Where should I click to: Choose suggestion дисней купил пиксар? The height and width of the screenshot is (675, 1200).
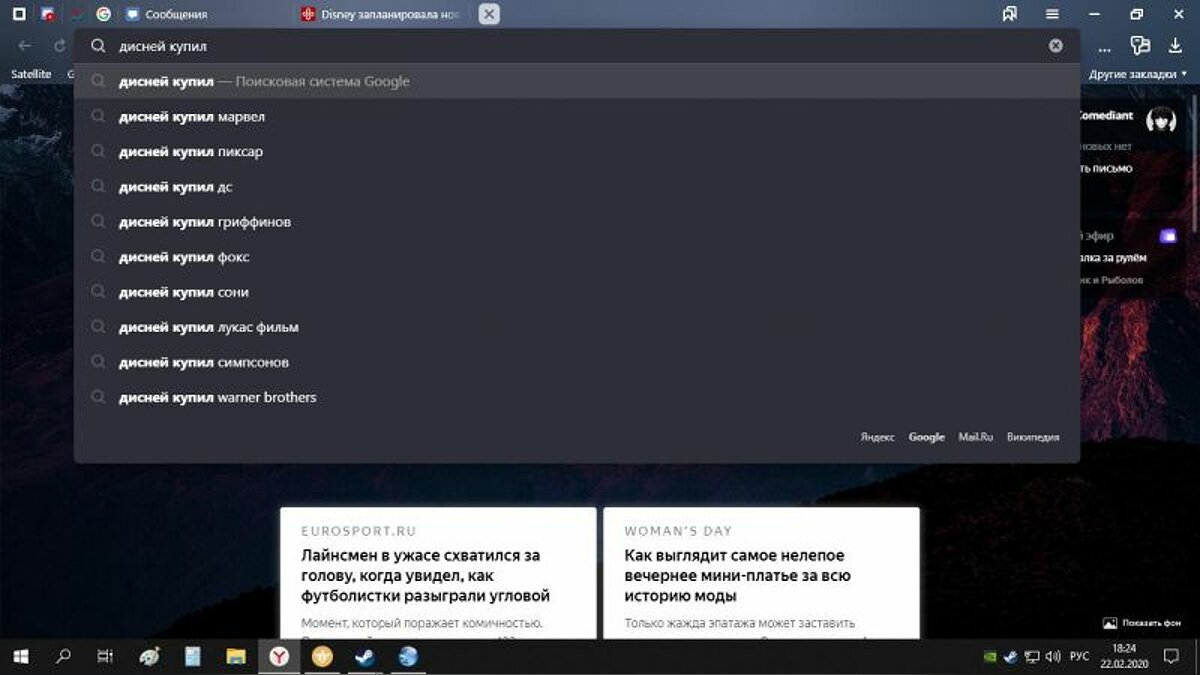191,152
